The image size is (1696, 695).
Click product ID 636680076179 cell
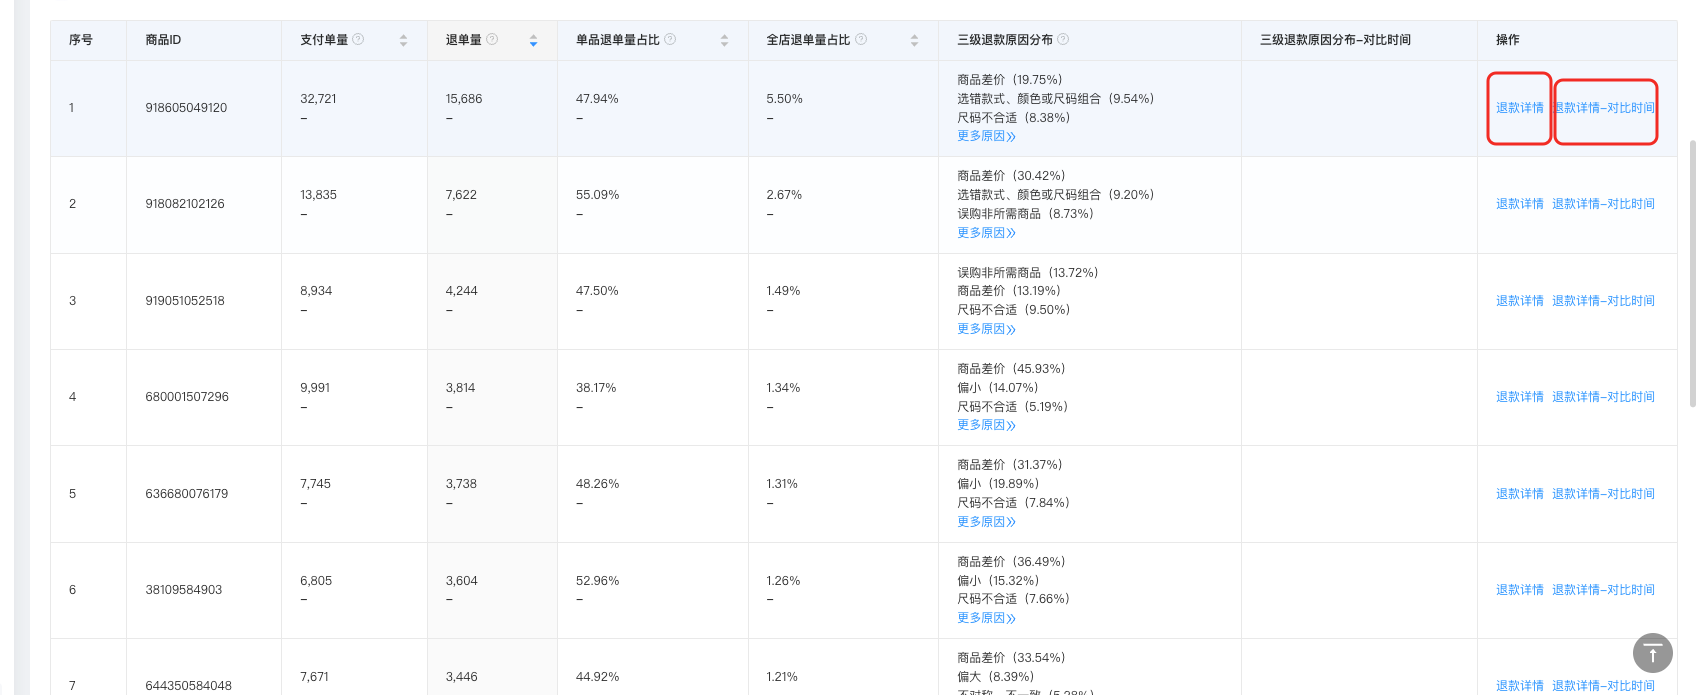(x=187, y=494)
